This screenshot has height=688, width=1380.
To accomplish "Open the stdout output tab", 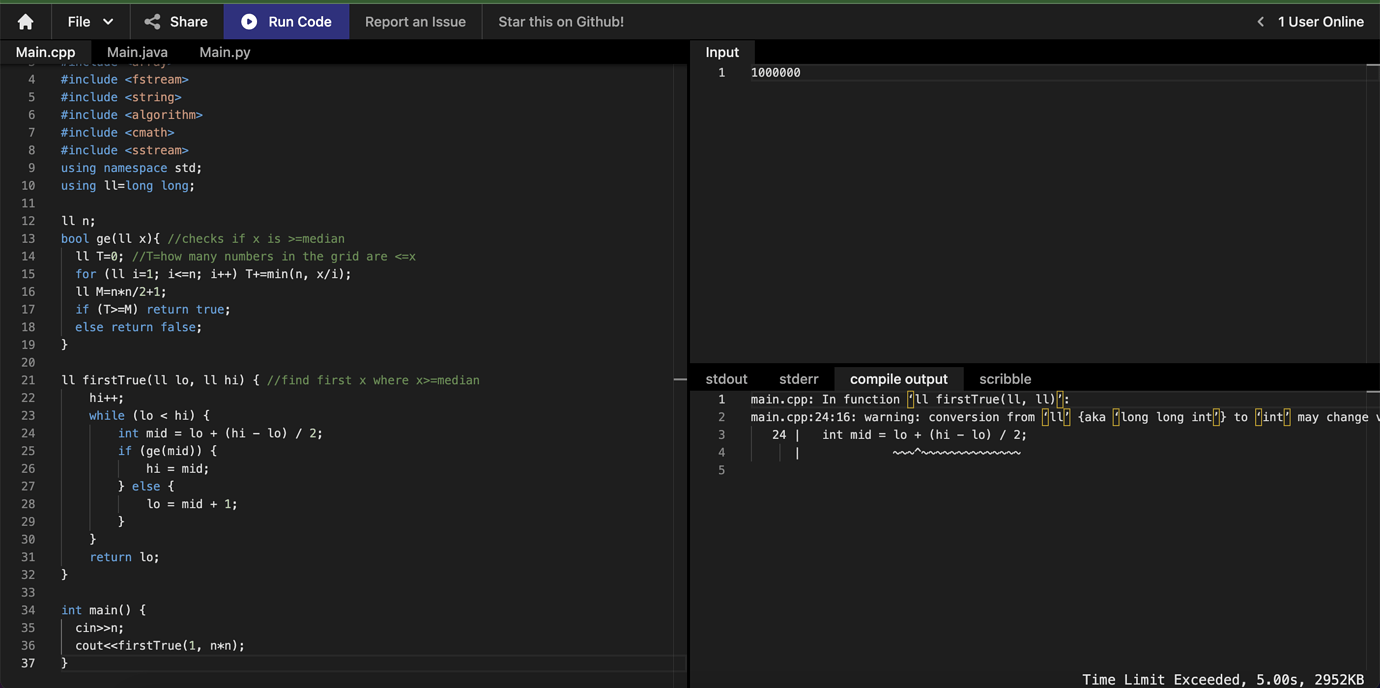I will click(x=726, y=379).
